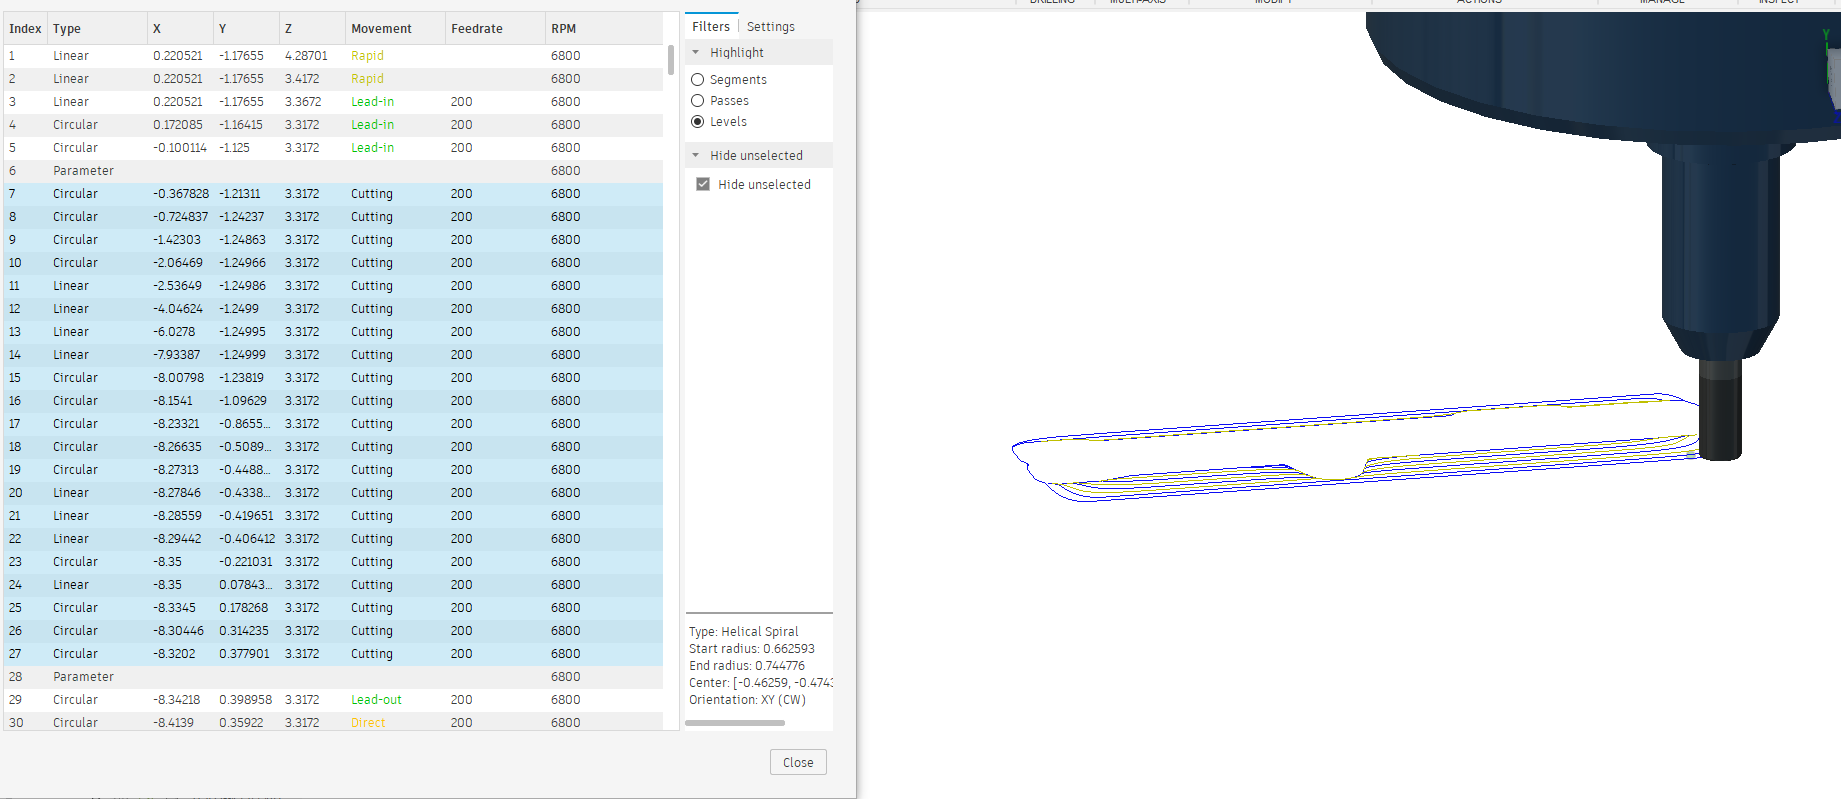Close the toolpath inspection dialog
The image size is (1841, 799).
(798, 762)
